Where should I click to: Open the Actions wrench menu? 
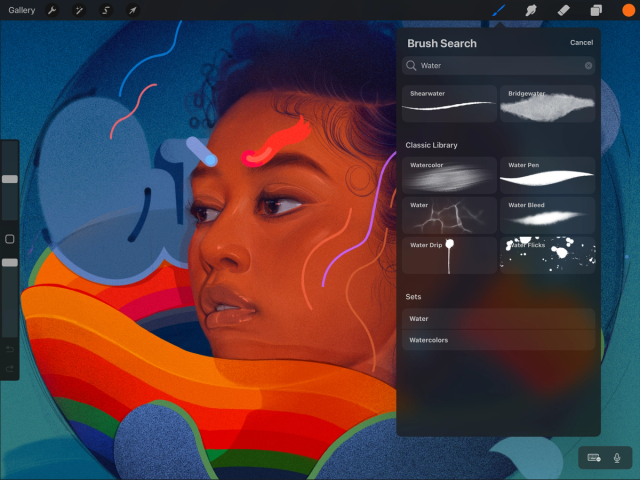(52, 10)
